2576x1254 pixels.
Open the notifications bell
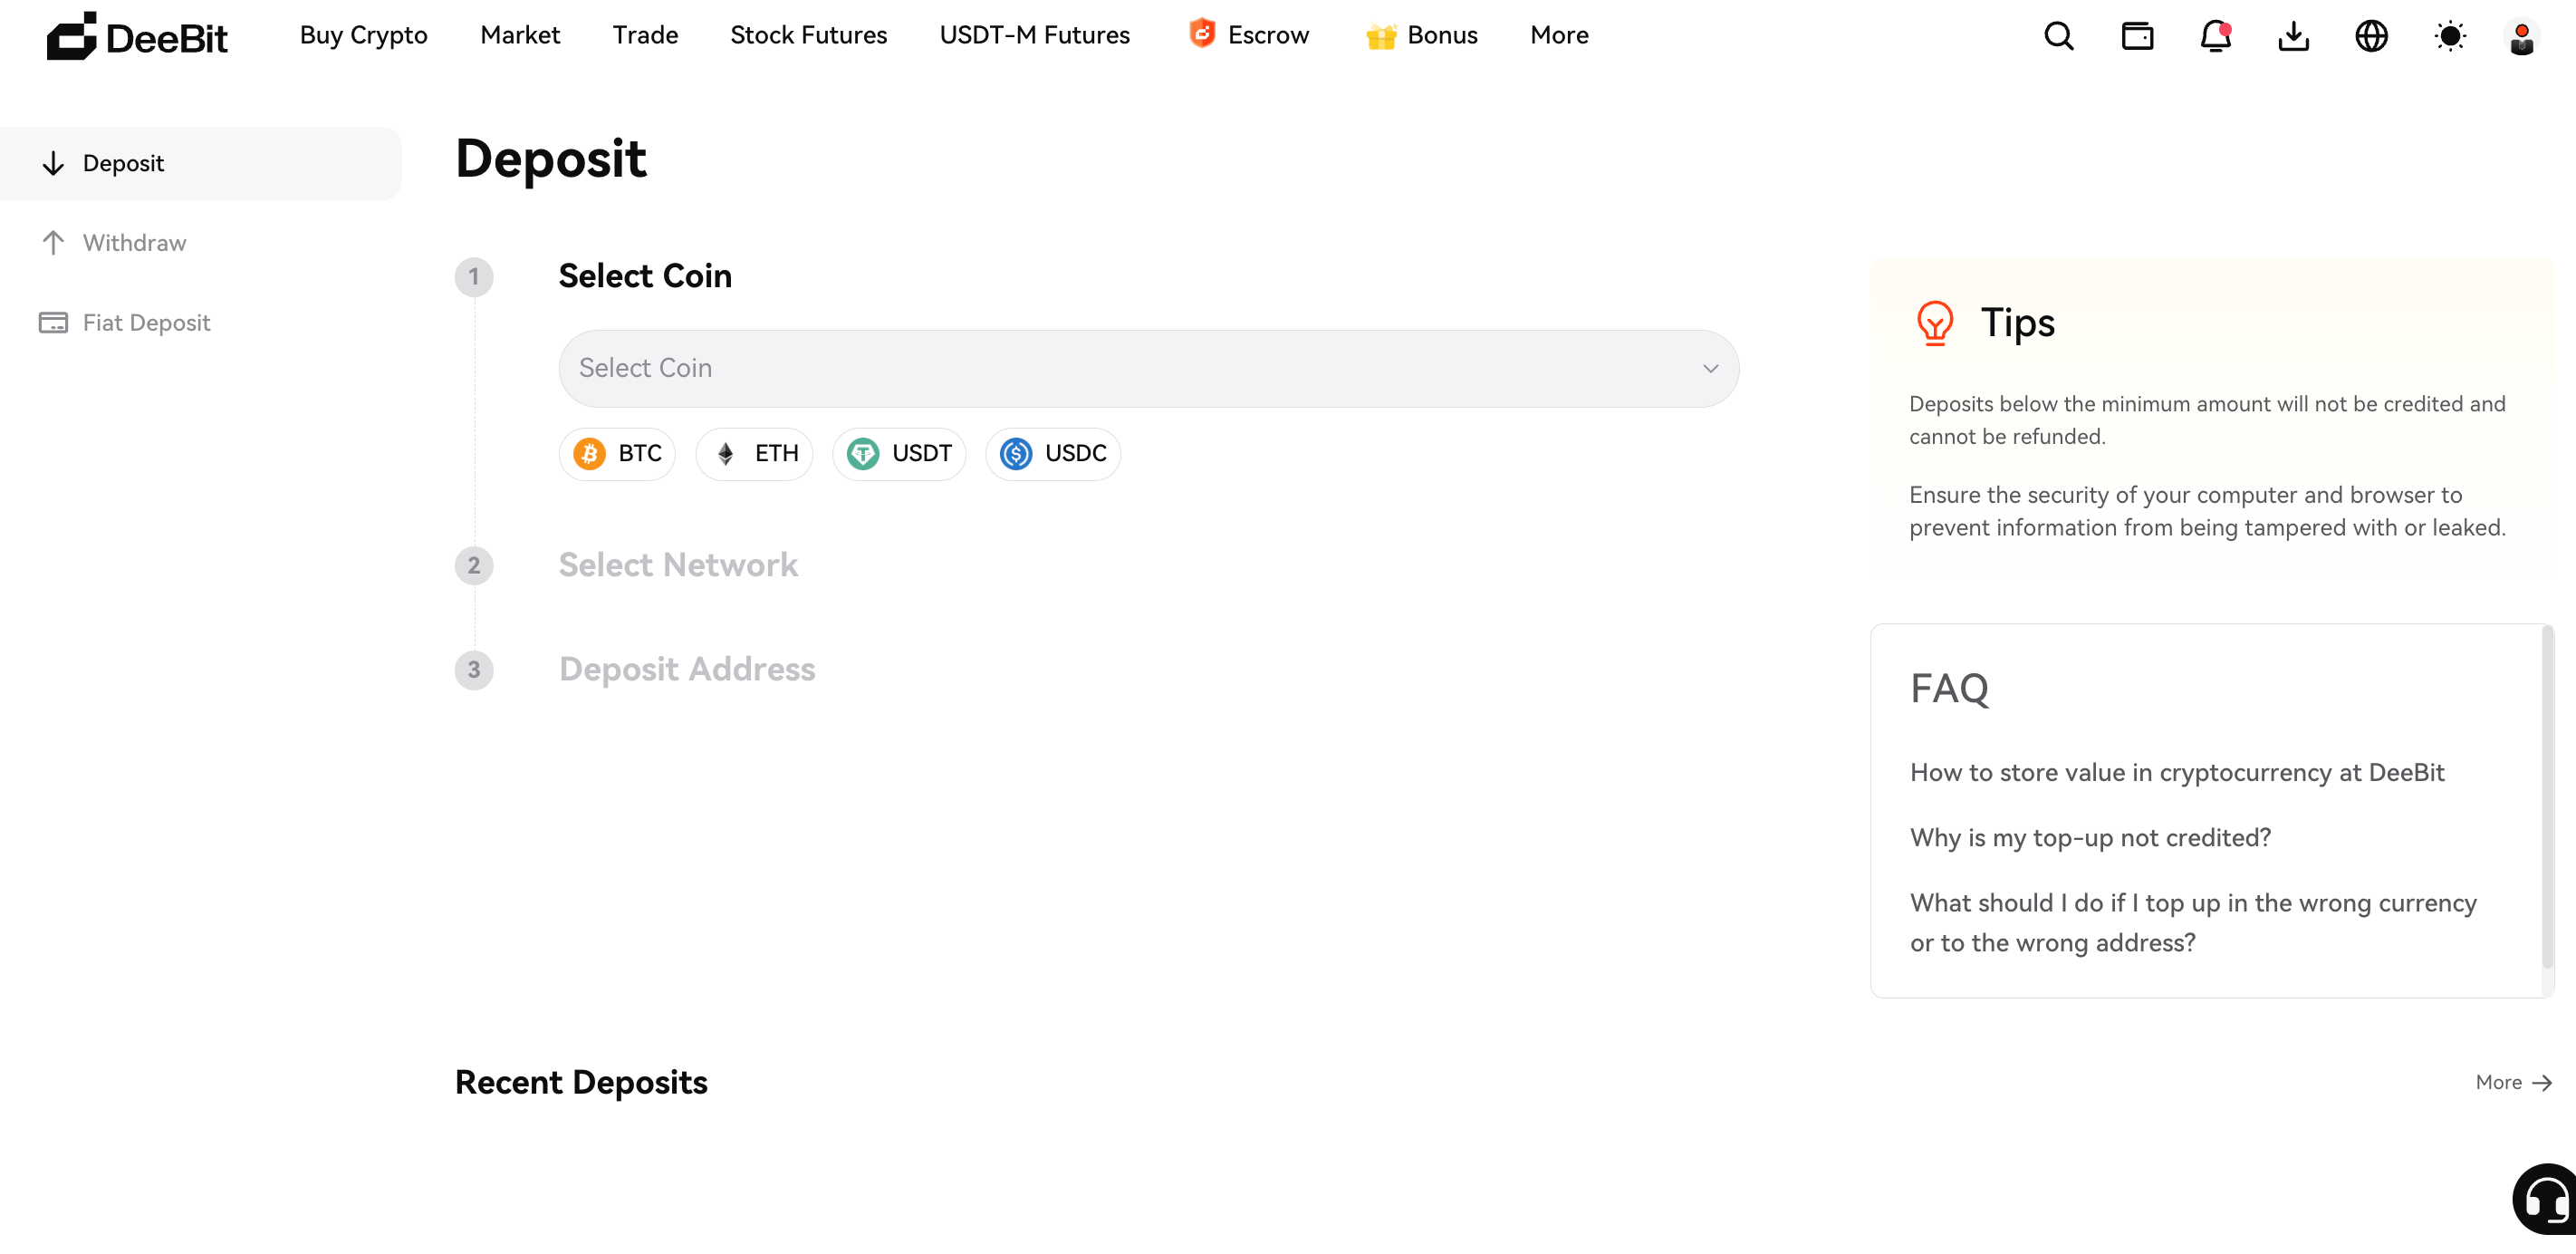coord(2215,36)
